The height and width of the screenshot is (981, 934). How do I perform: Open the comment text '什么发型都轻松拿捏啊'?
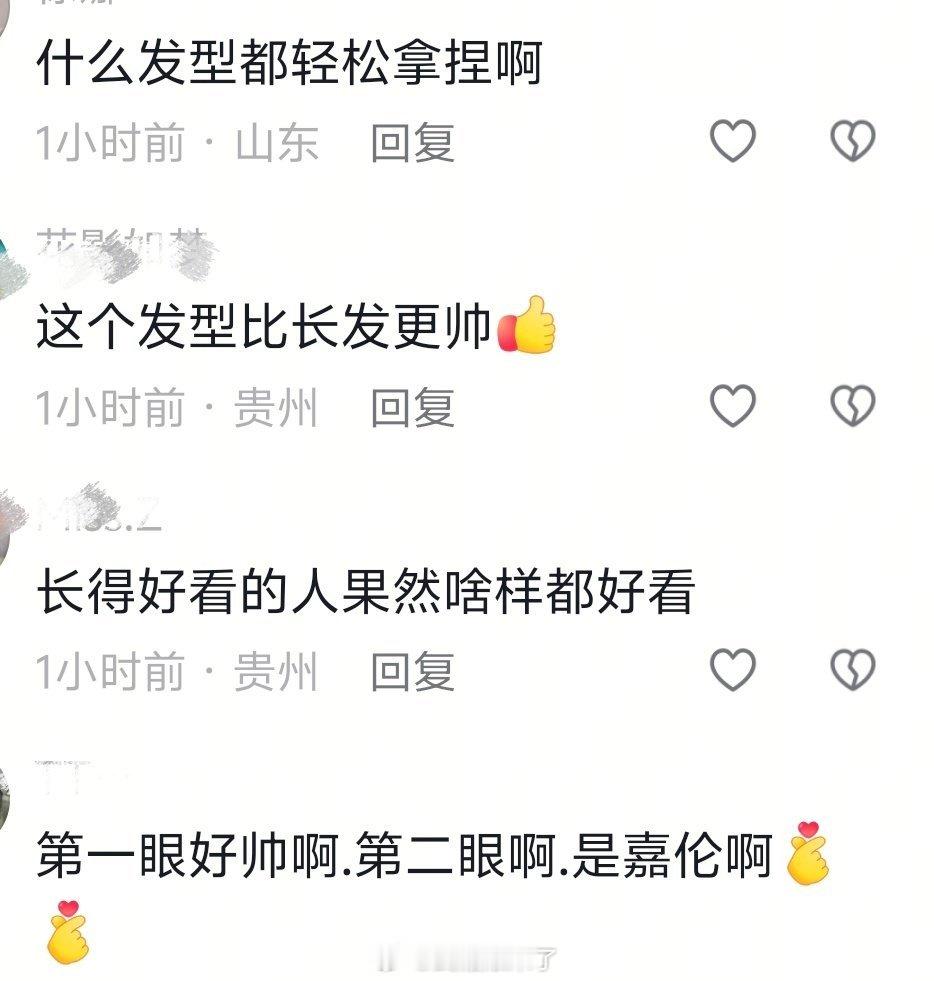pos(289,63)
